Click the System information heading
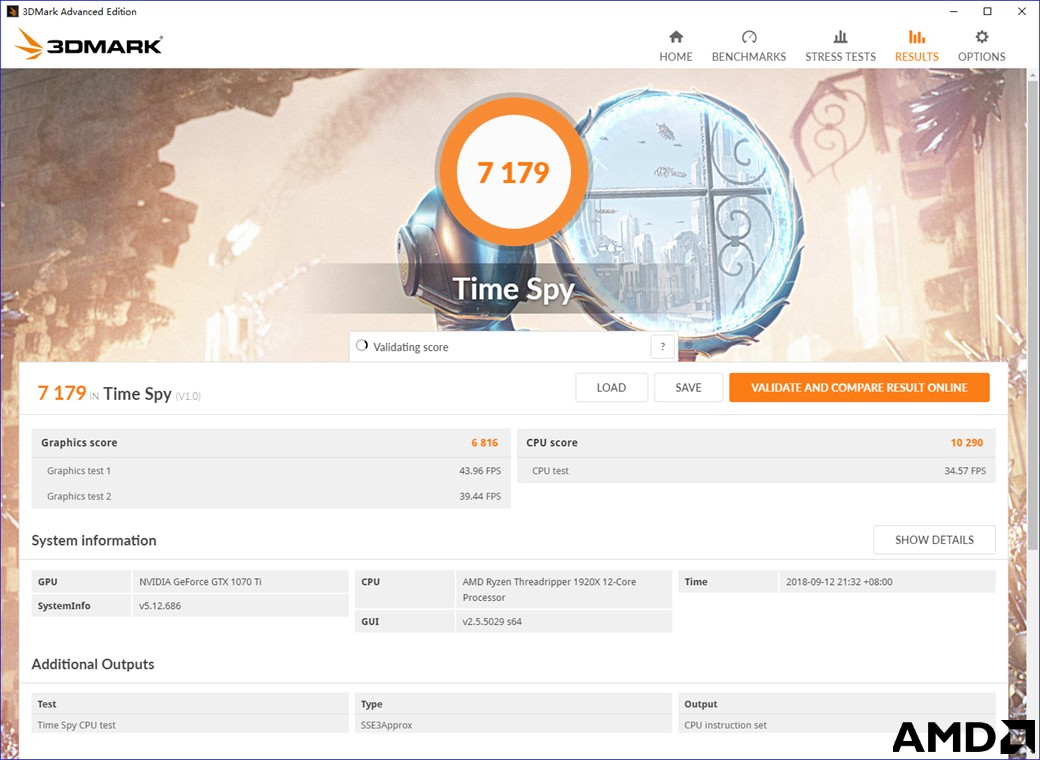This screenshot has width=1040, height=760. [x=94, y=540]
